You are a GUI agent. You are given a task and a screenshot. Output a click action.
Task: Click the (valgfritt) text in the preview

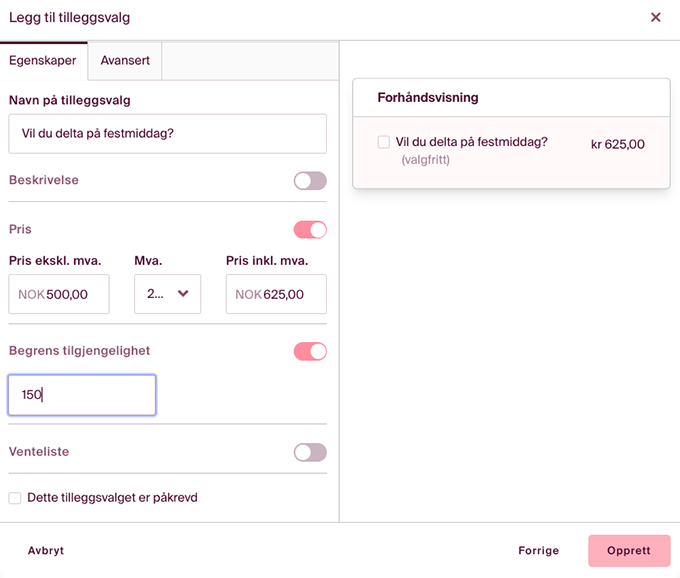[x=425, y=160]
